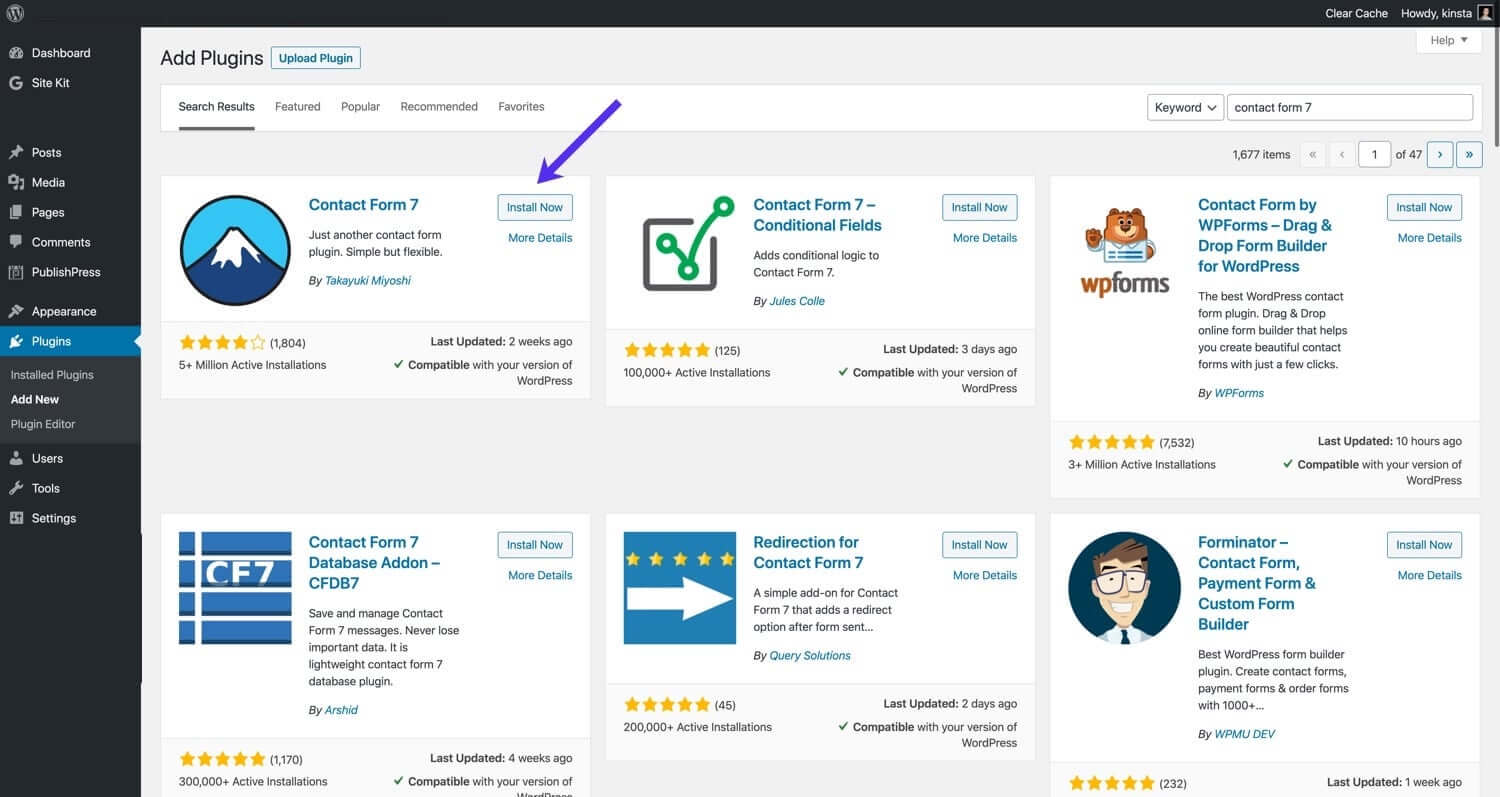
Task: Open Forminator cartoon man thumbnail
Action: coord(1125,588)
